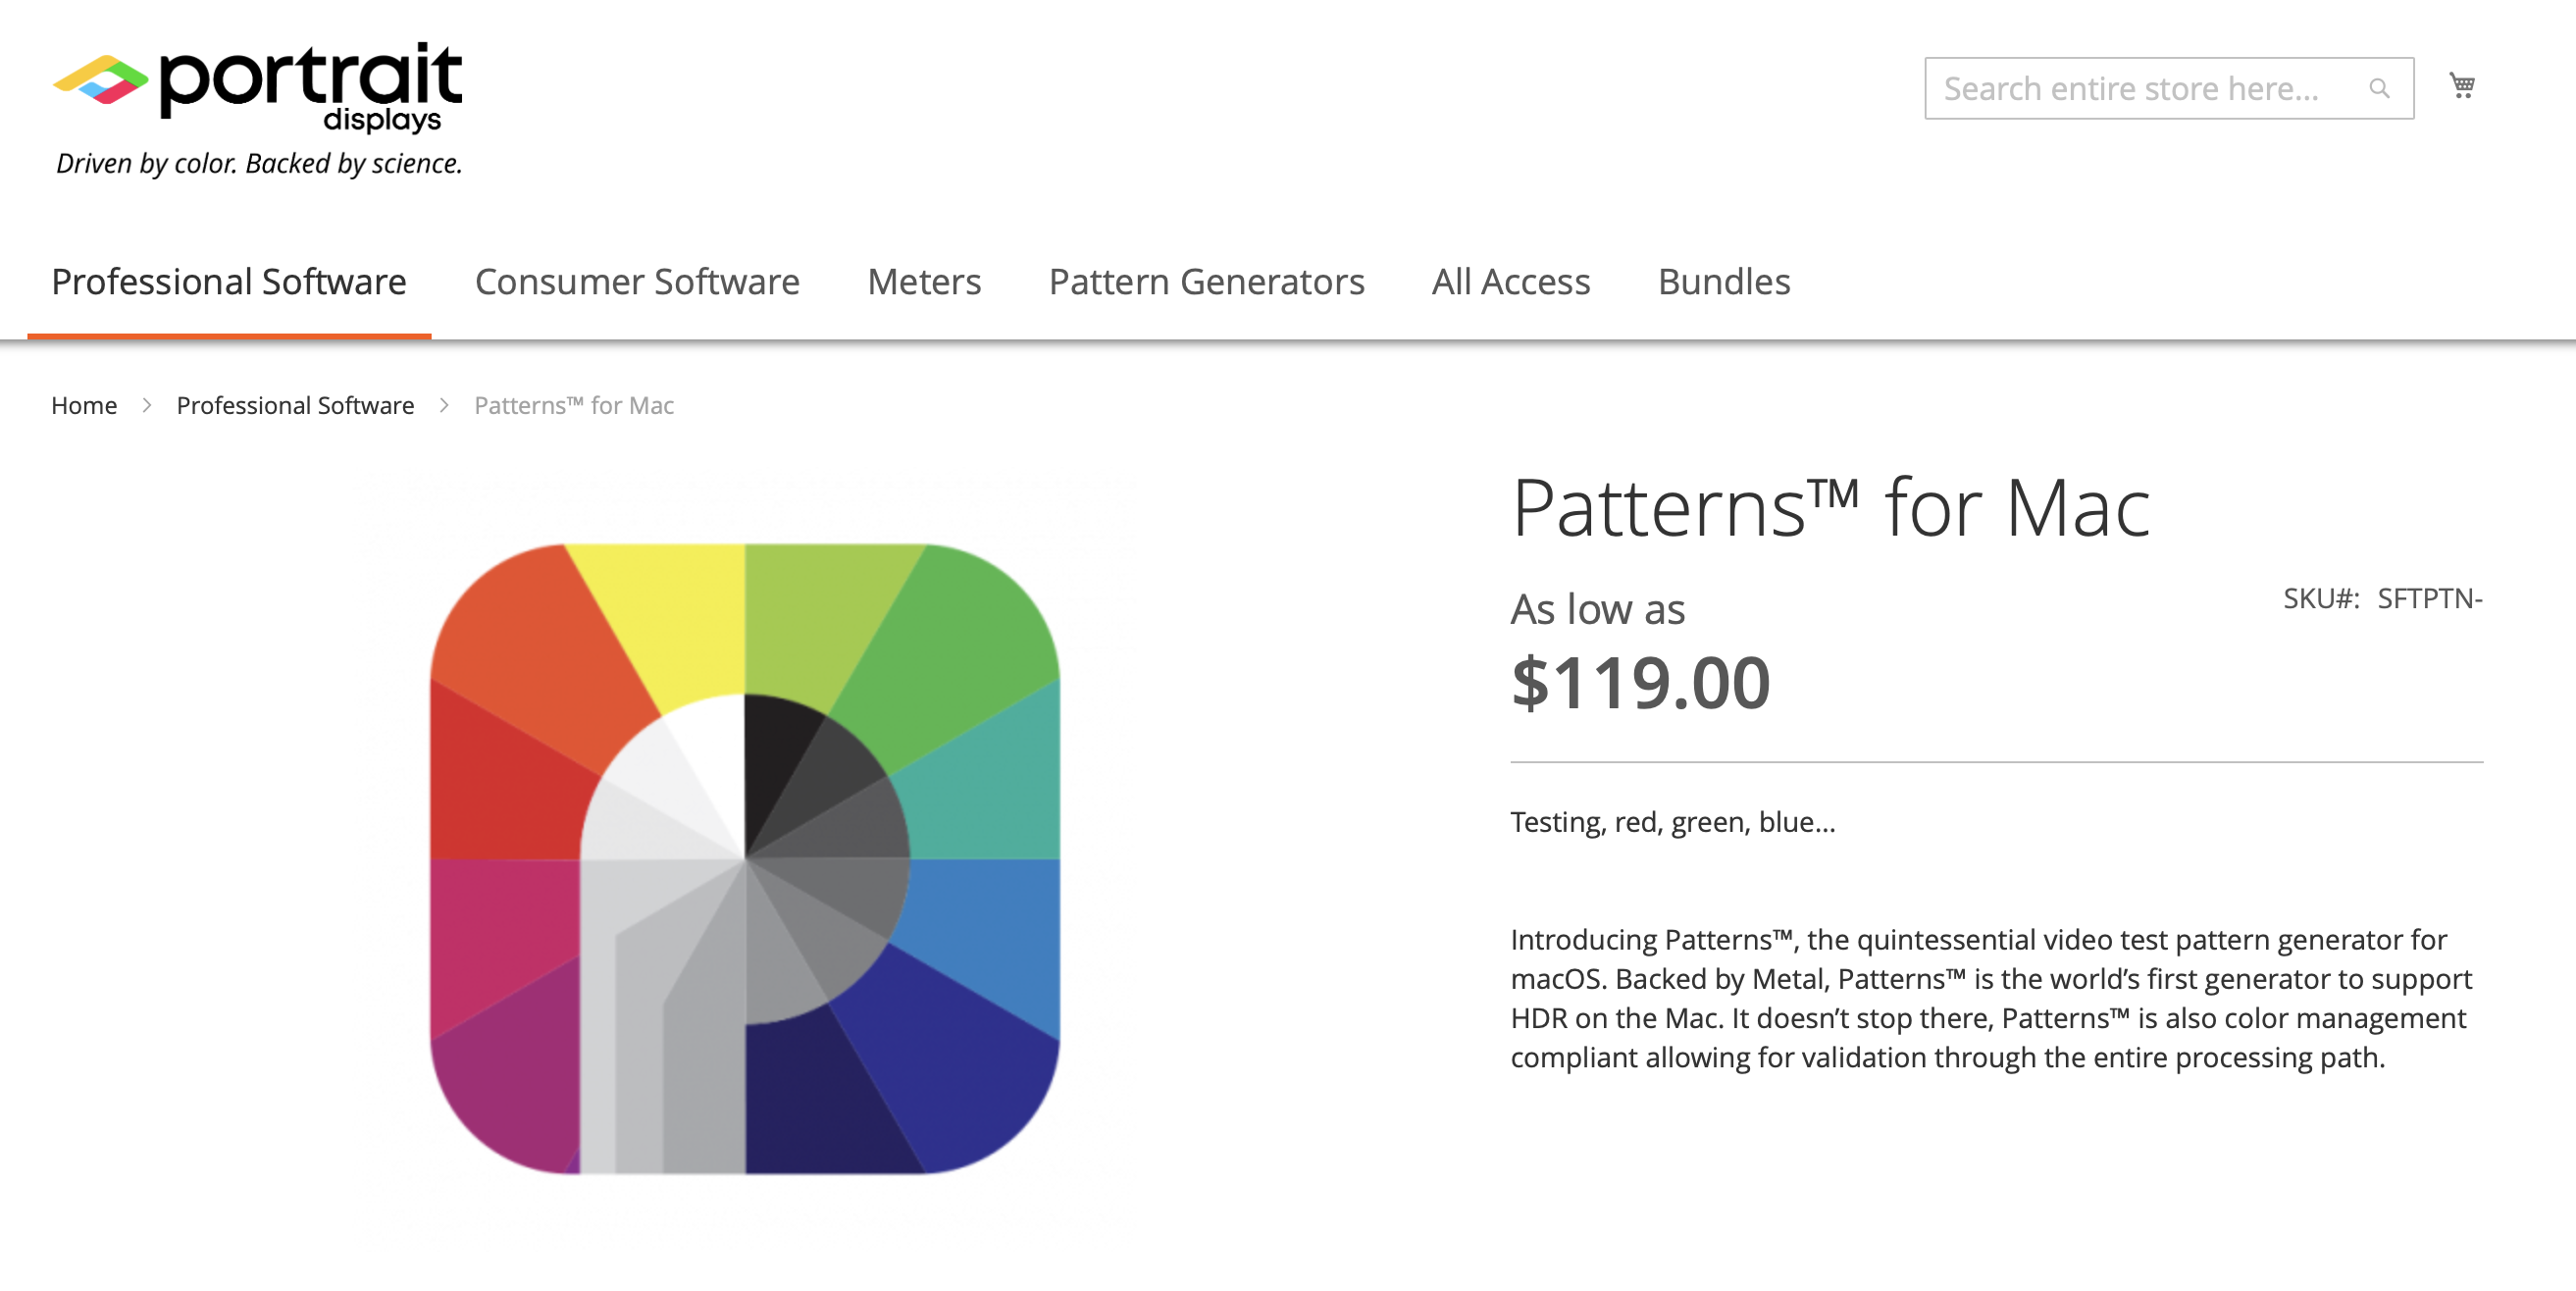Image resolution: width=2576 pixels, height=1291 pixels.
Task: Open the Consumer Software menu
Action: coord(637,282)
